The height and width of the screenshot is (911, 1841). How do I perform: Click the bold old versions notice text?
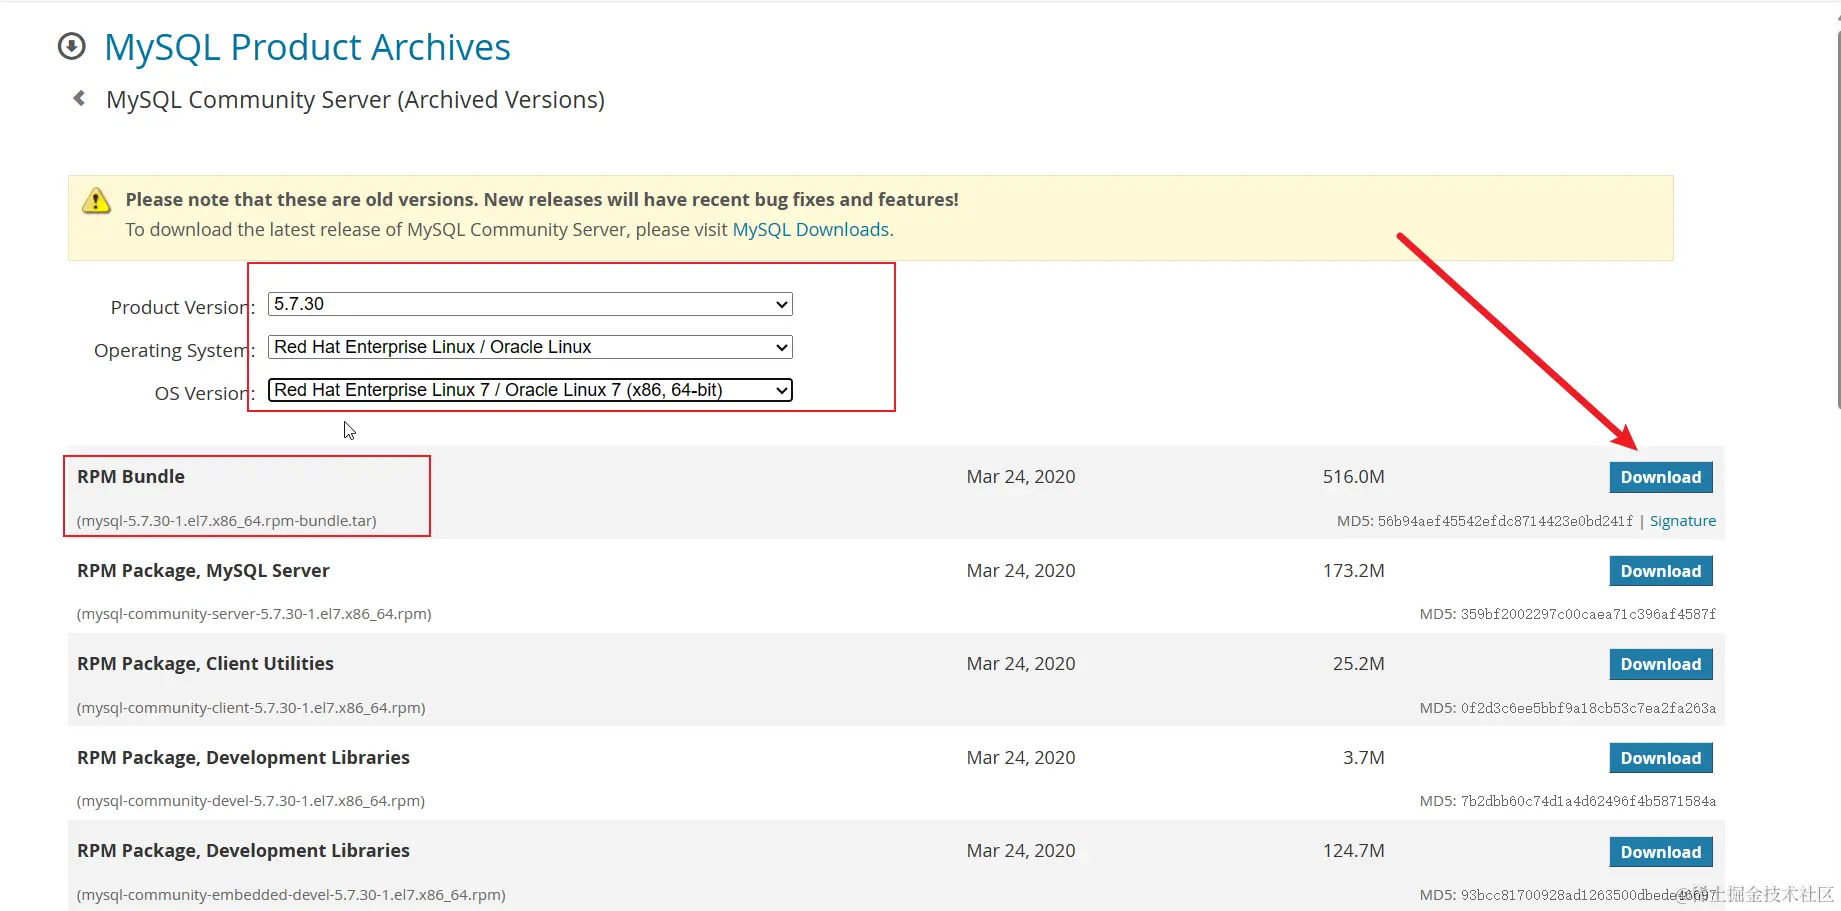click(542, 199)
